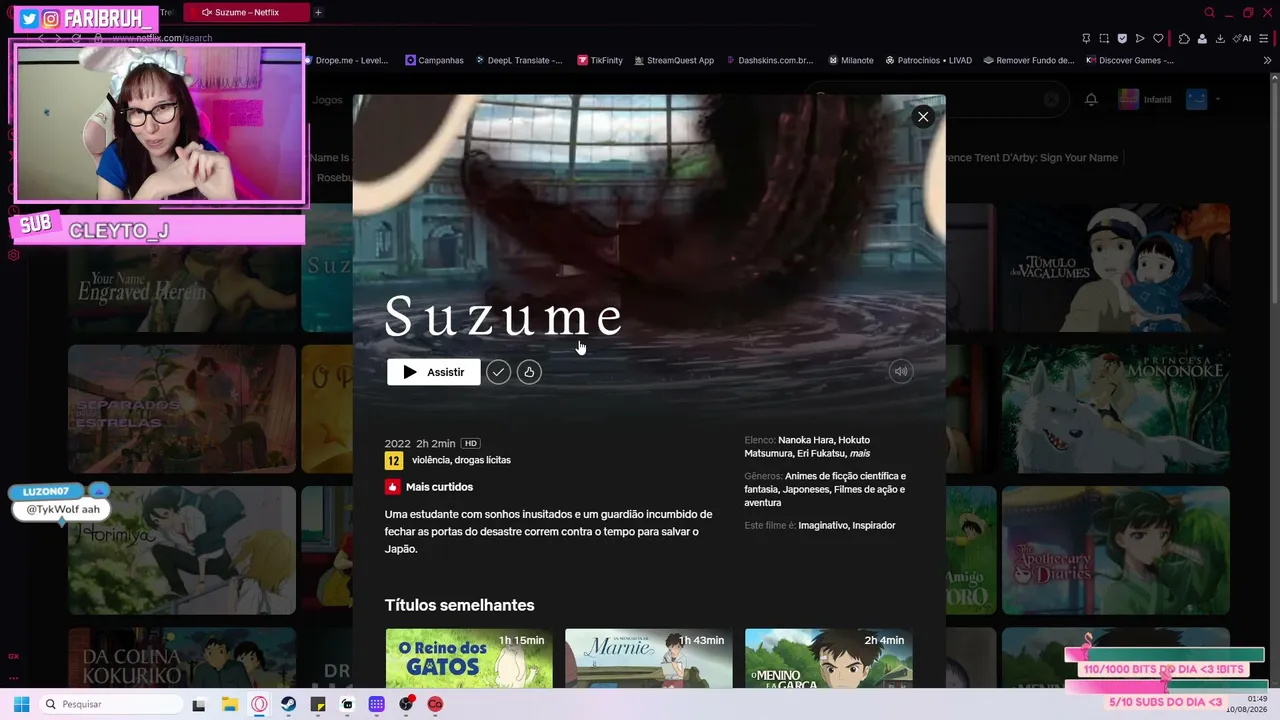Screen dimensions: 1280x720
Task: Open the purple grid app in the taskbar
Action: [x=377, y=704]
